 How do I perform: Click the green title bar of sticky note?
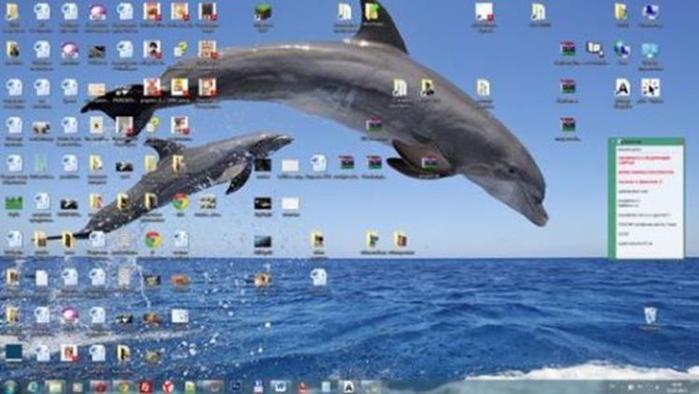pos(646,141)
